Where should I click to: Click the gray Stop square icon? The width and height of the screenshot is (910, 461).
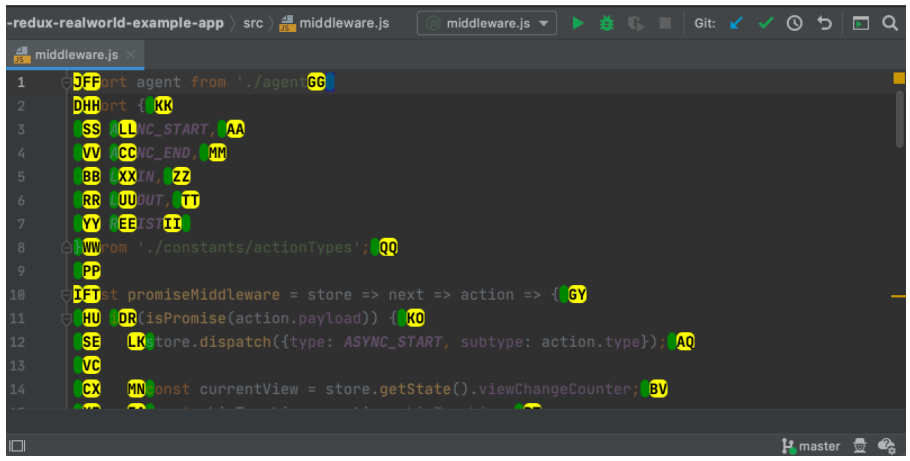point(665,23)
